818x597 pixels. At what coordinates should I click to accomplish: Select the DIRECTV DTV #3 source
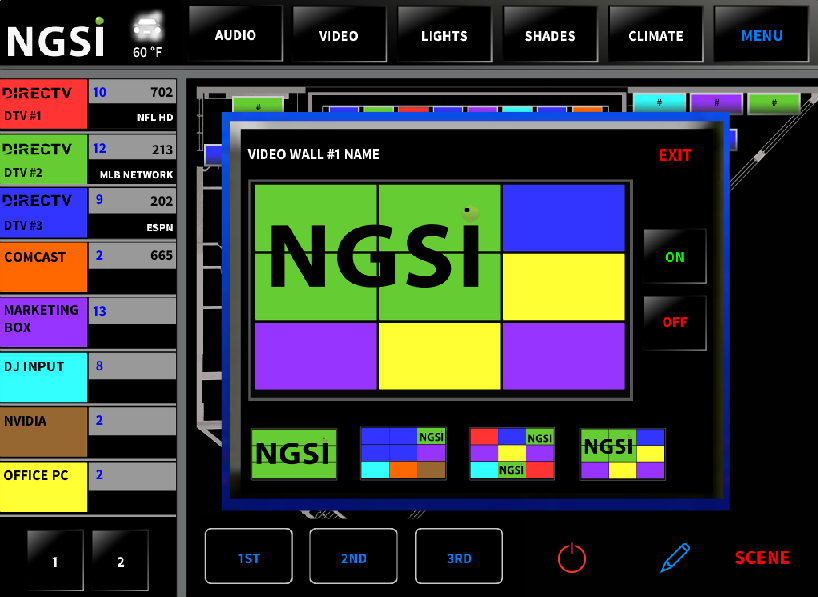point(43,213)
